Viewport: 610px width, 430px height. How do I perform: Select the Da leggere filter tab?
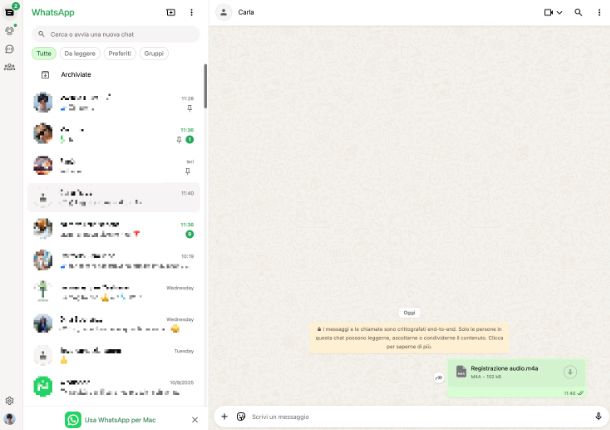(x=80, y=53)
